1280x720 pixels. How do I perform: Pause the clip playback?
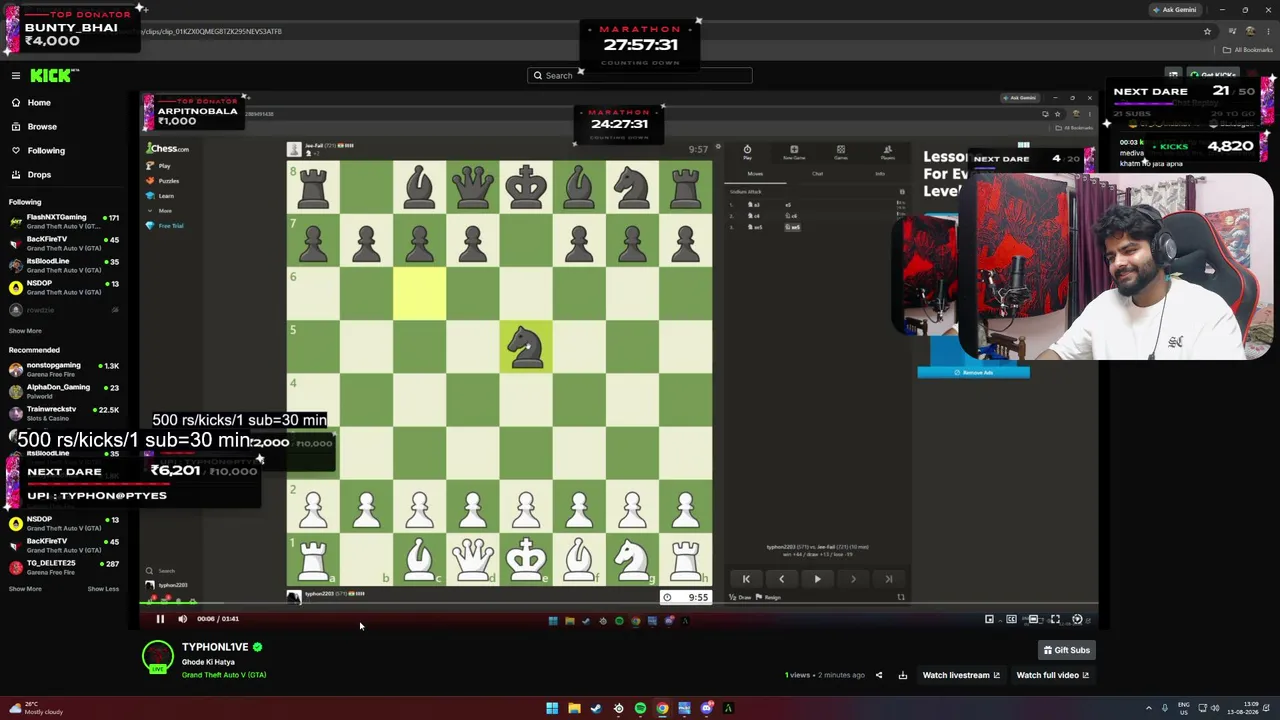[160, 619]
